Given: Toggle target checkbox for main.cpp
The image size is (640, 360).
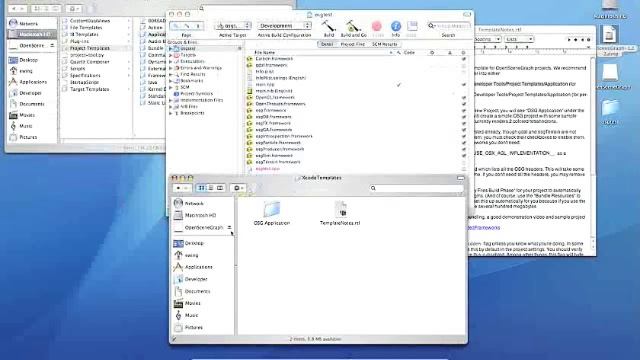Looking at the screenshot, I should coord(463,84).
